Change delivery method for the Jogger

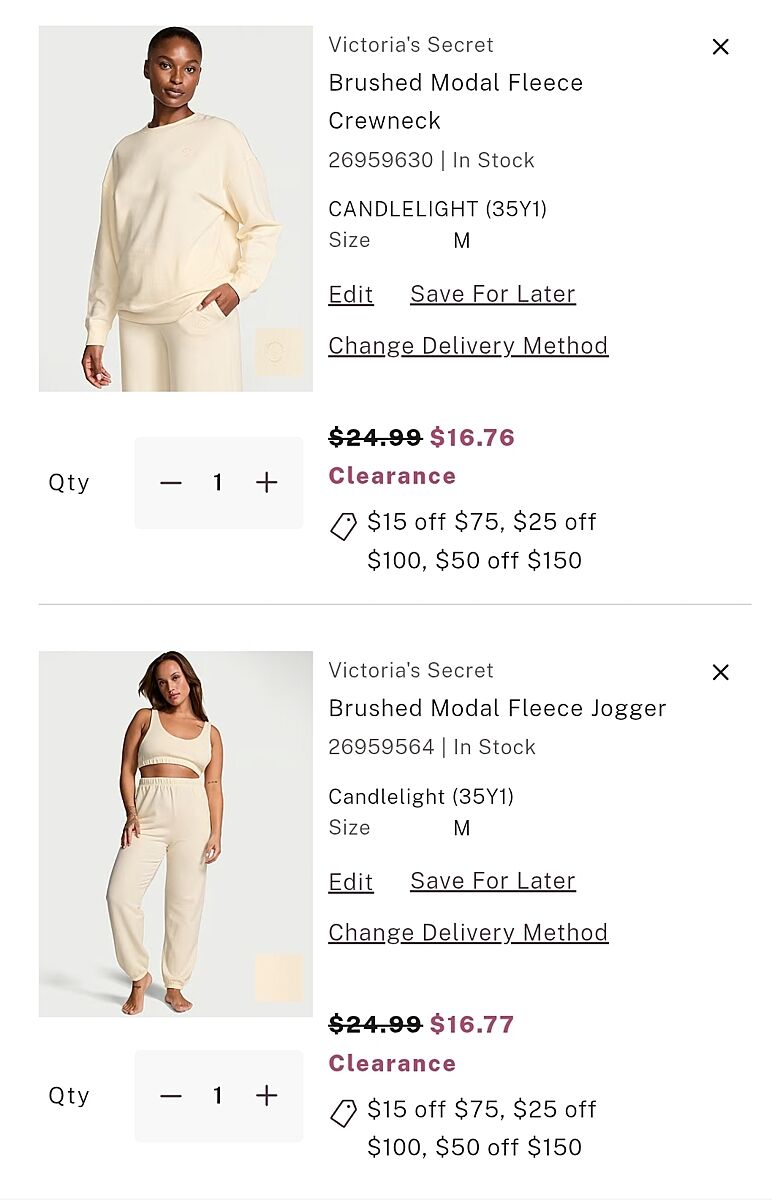(468, 933)
